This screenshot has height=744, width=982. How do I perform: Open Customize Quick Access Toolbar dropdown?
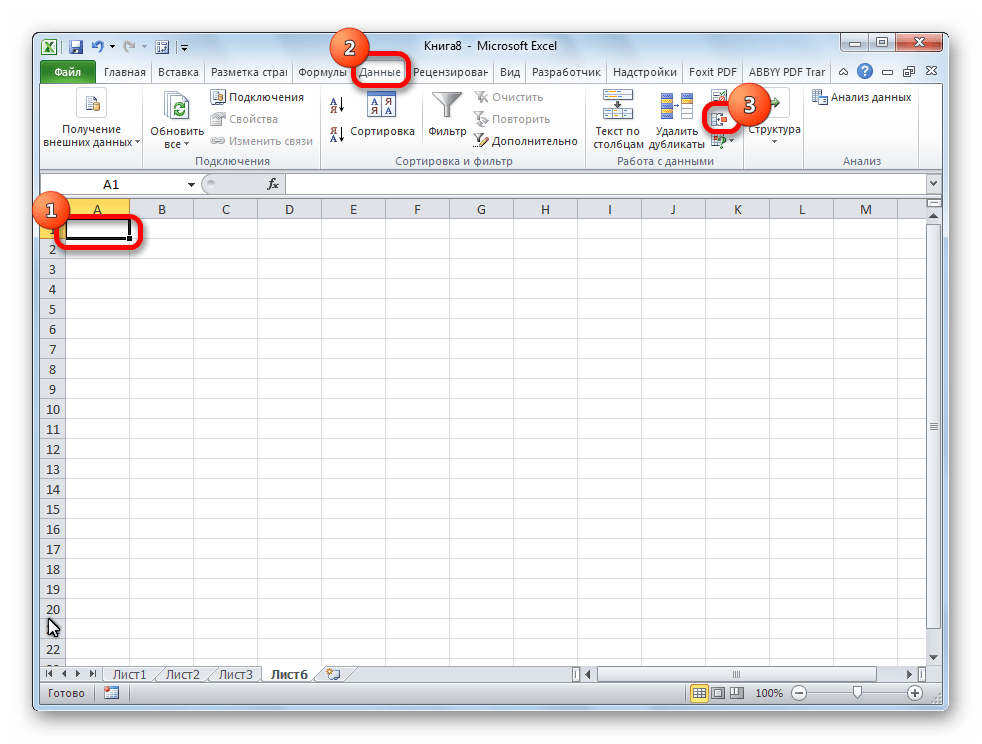tap(184, 47)
